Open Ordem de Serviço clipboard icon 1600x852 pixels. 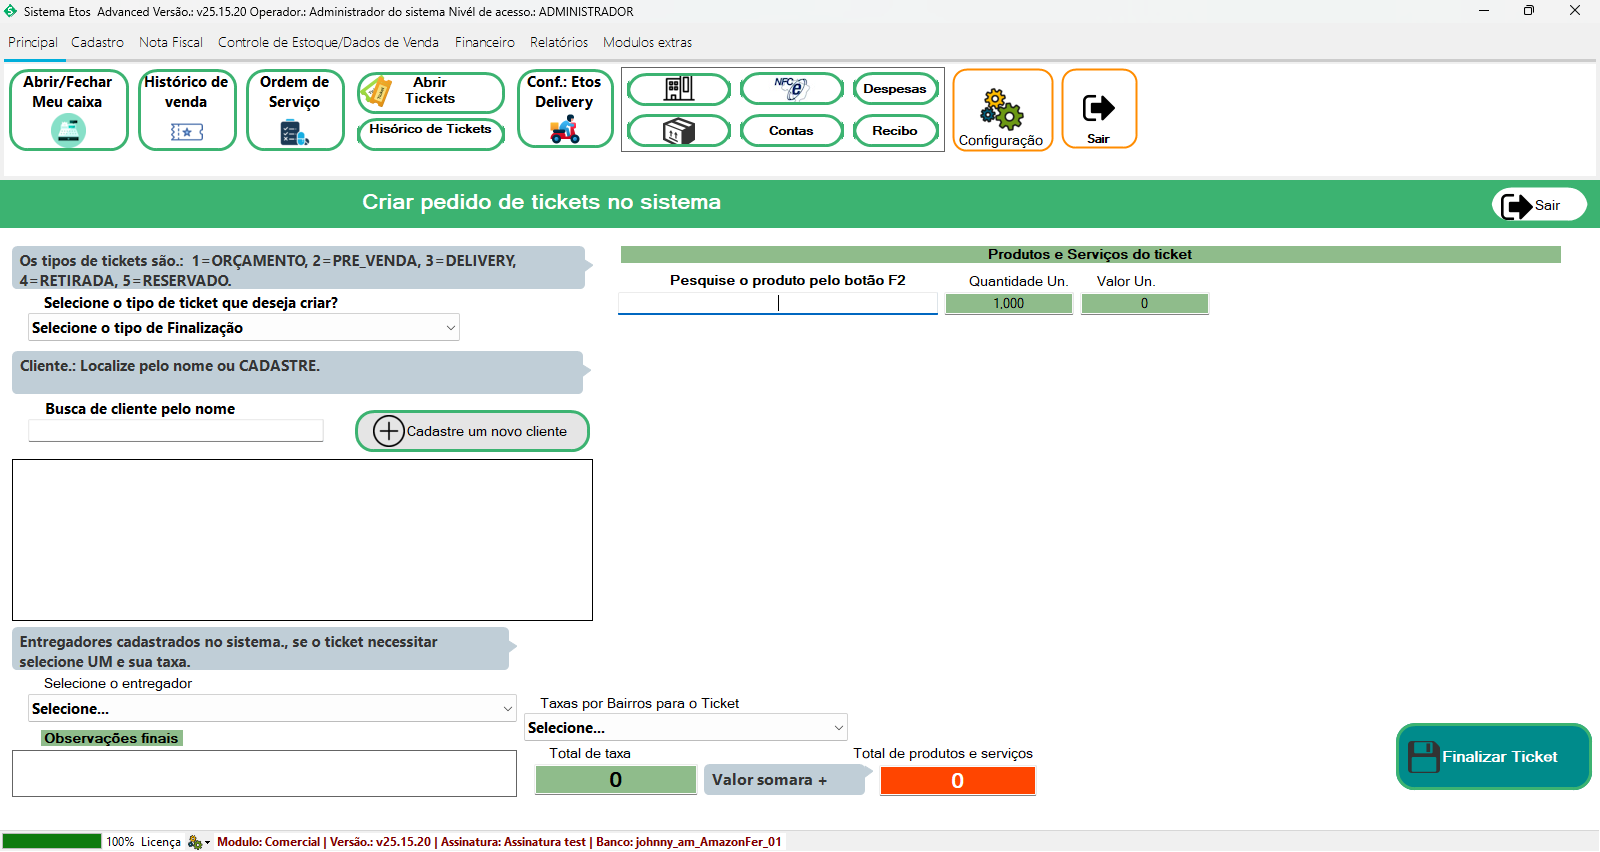coord(294,132)
